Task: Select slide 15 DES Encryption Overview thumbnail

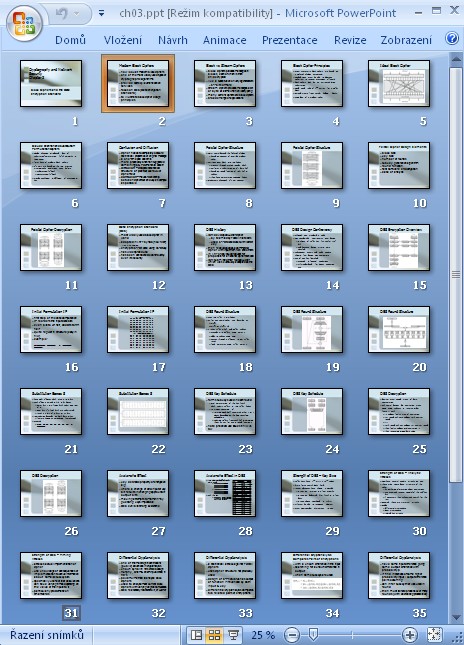Action: pyautogui.click(x=399, y=247)
